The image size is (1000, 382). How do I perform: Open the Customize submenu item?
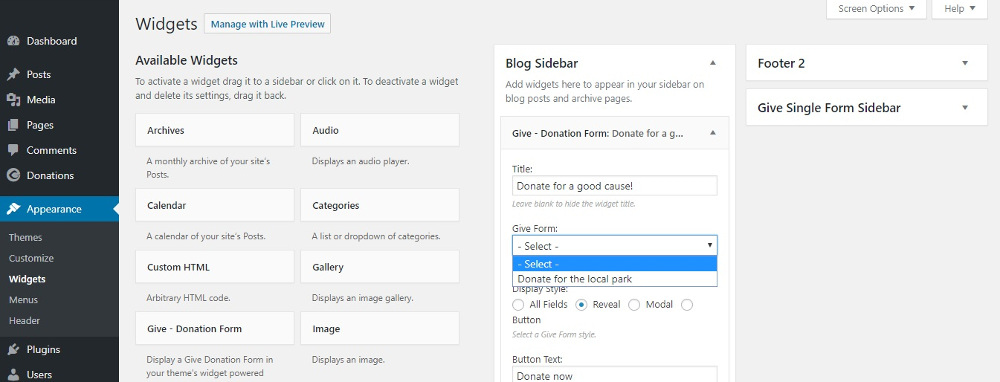pyautogui.click(x=31, y=258)
